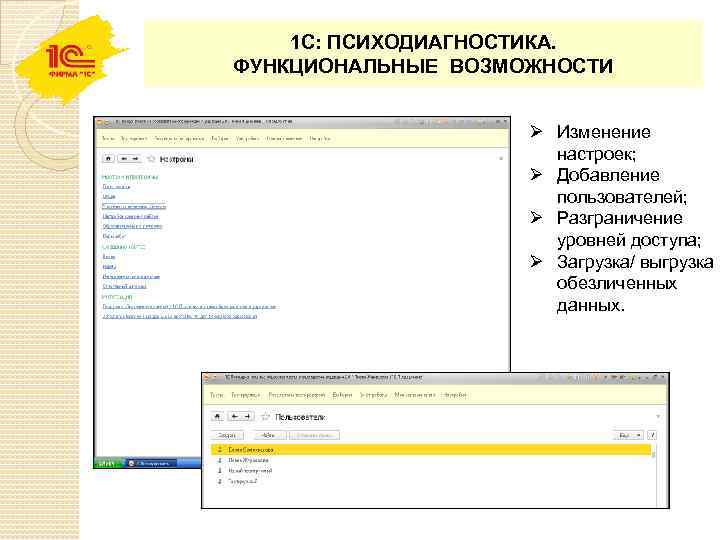Screen dimensions: 720x540
Task: Click the 1C firm logo on the slide
Action: [70, 60]
